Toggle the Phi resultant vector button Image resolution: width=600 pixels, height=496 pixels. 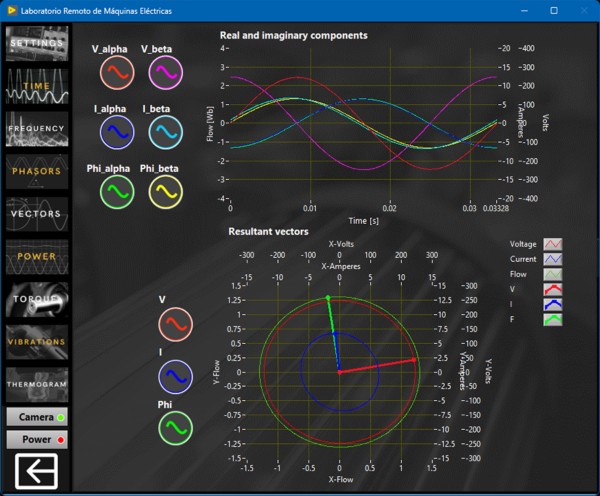[x=176, y=427]
